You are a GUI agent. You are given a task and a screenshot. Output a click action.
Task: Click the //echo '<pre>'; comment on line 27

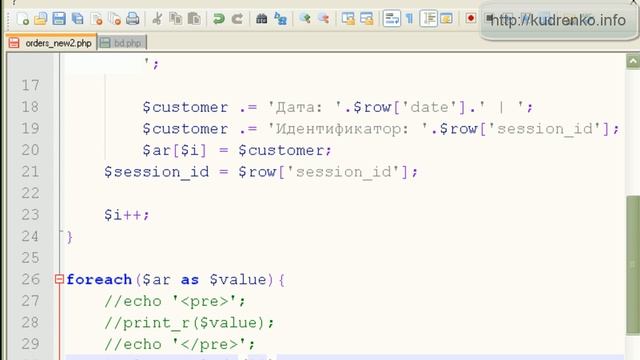tap(175, 301)
